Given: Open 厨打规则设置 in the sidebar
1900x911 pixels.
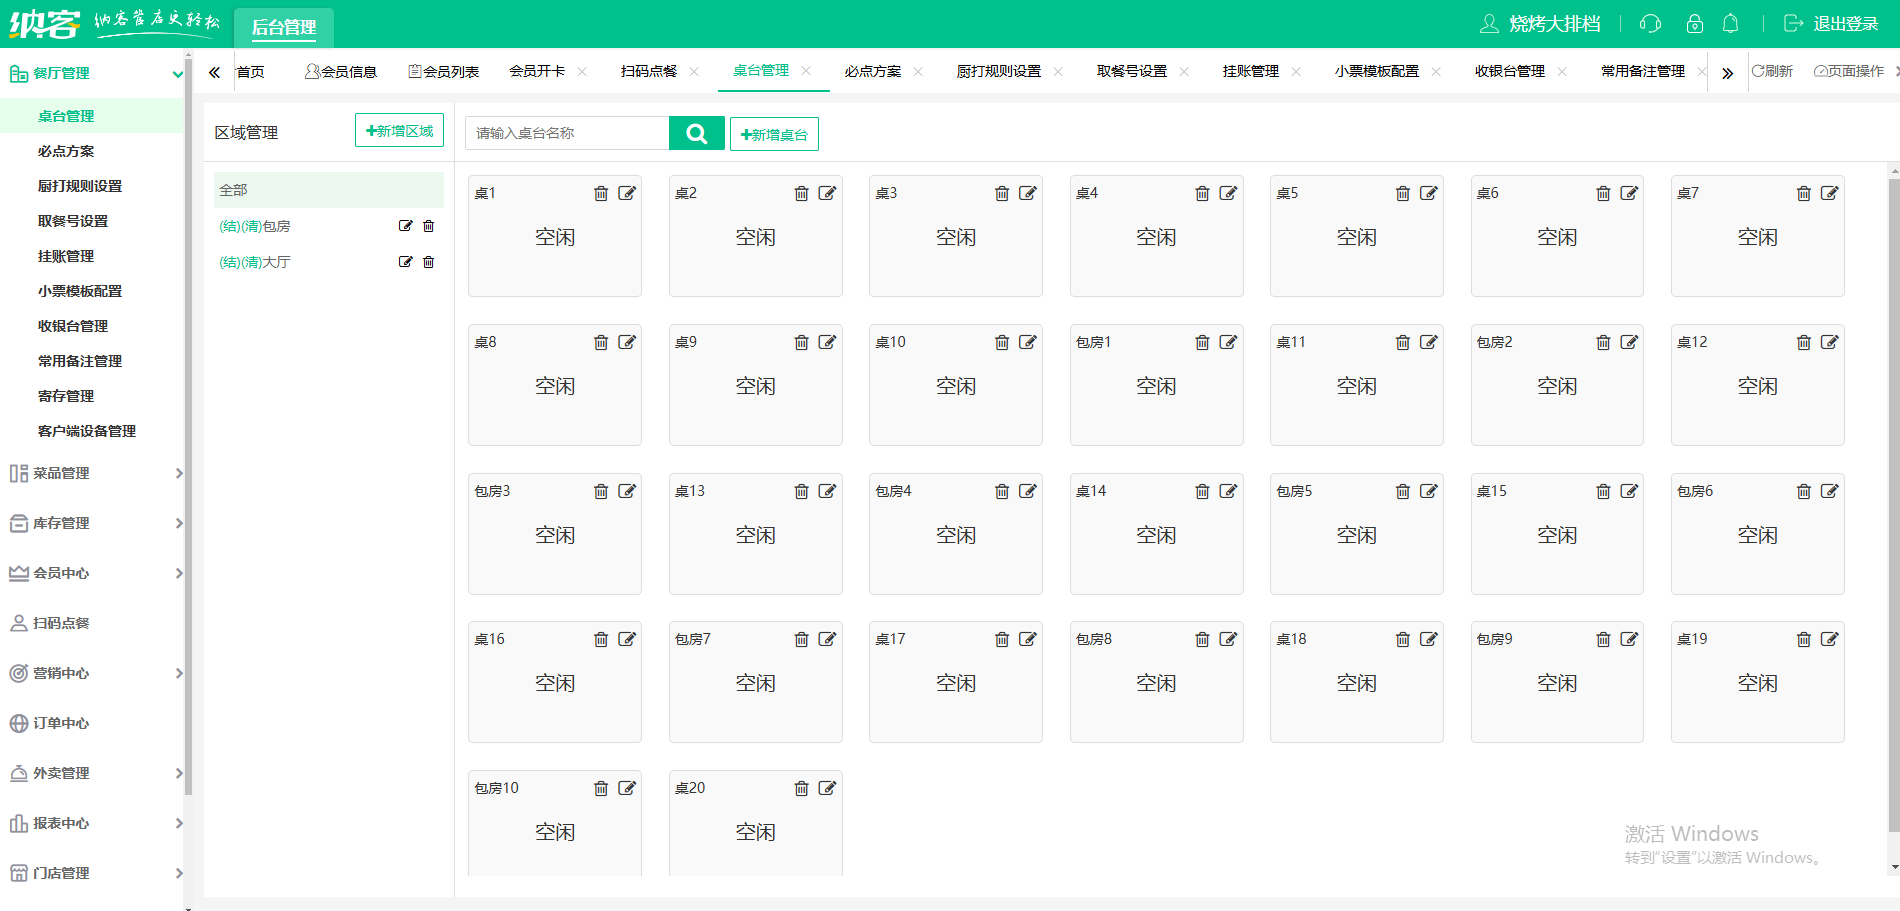Looking at the screenshot, I should pyautogui.click(x=80, y=186).
